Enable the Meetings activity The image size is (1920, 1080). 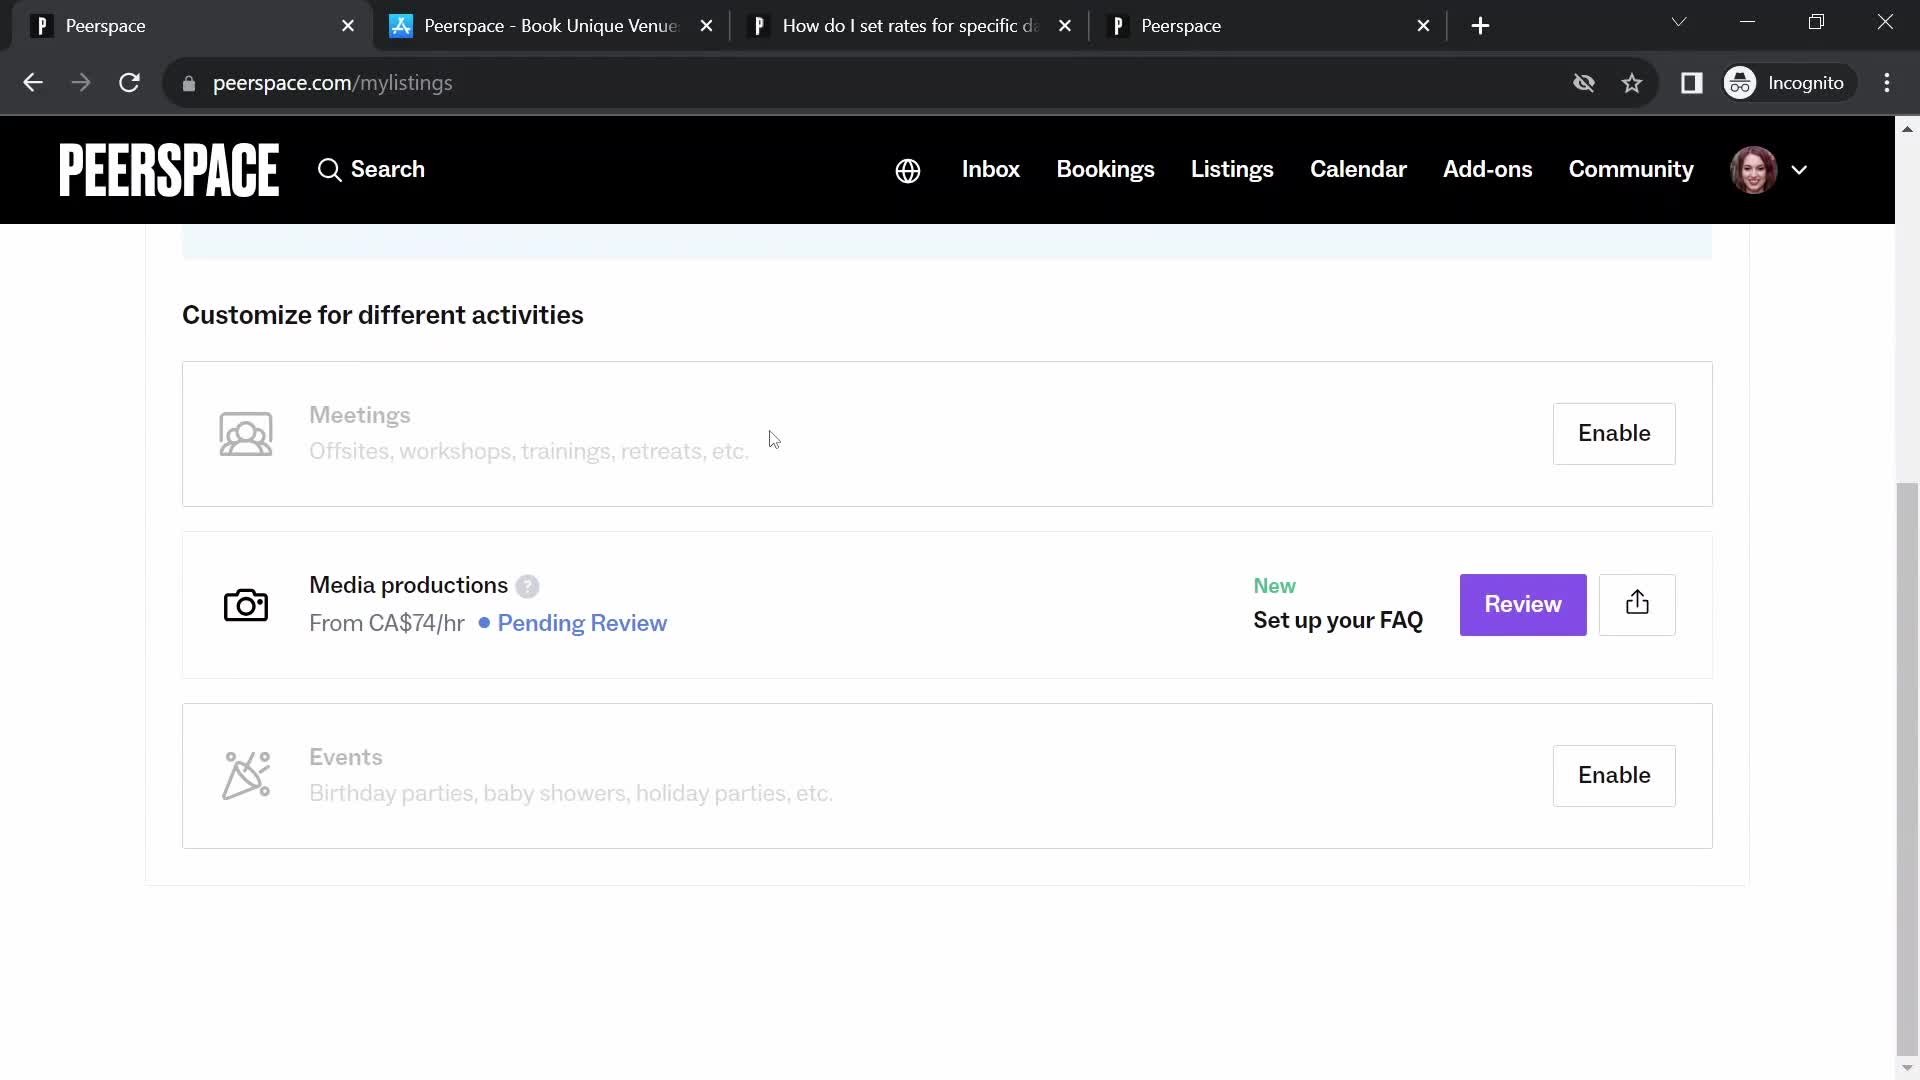coord(1614,434)
